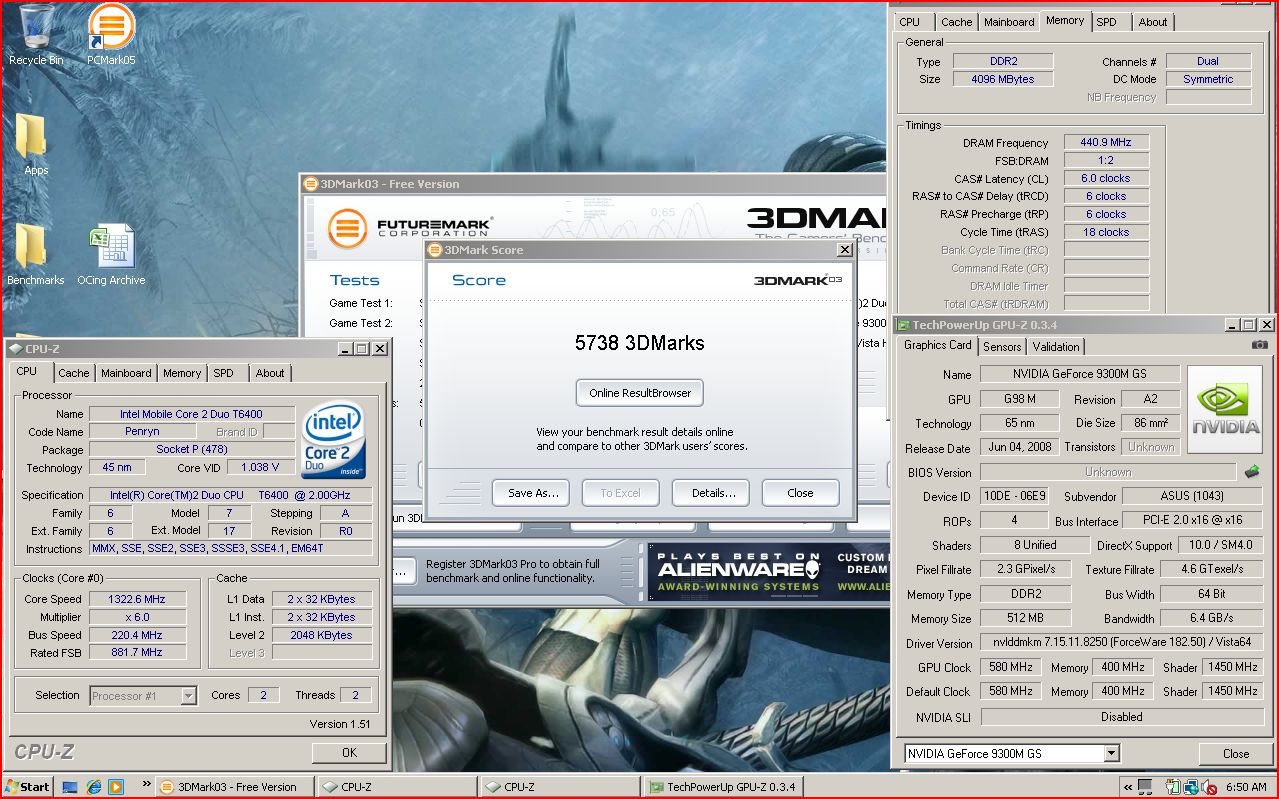This screenshot has width=1279, height=799.
Task: Click the NVIDIA SLI Disabled field
Action: [x=1121, y=717]
